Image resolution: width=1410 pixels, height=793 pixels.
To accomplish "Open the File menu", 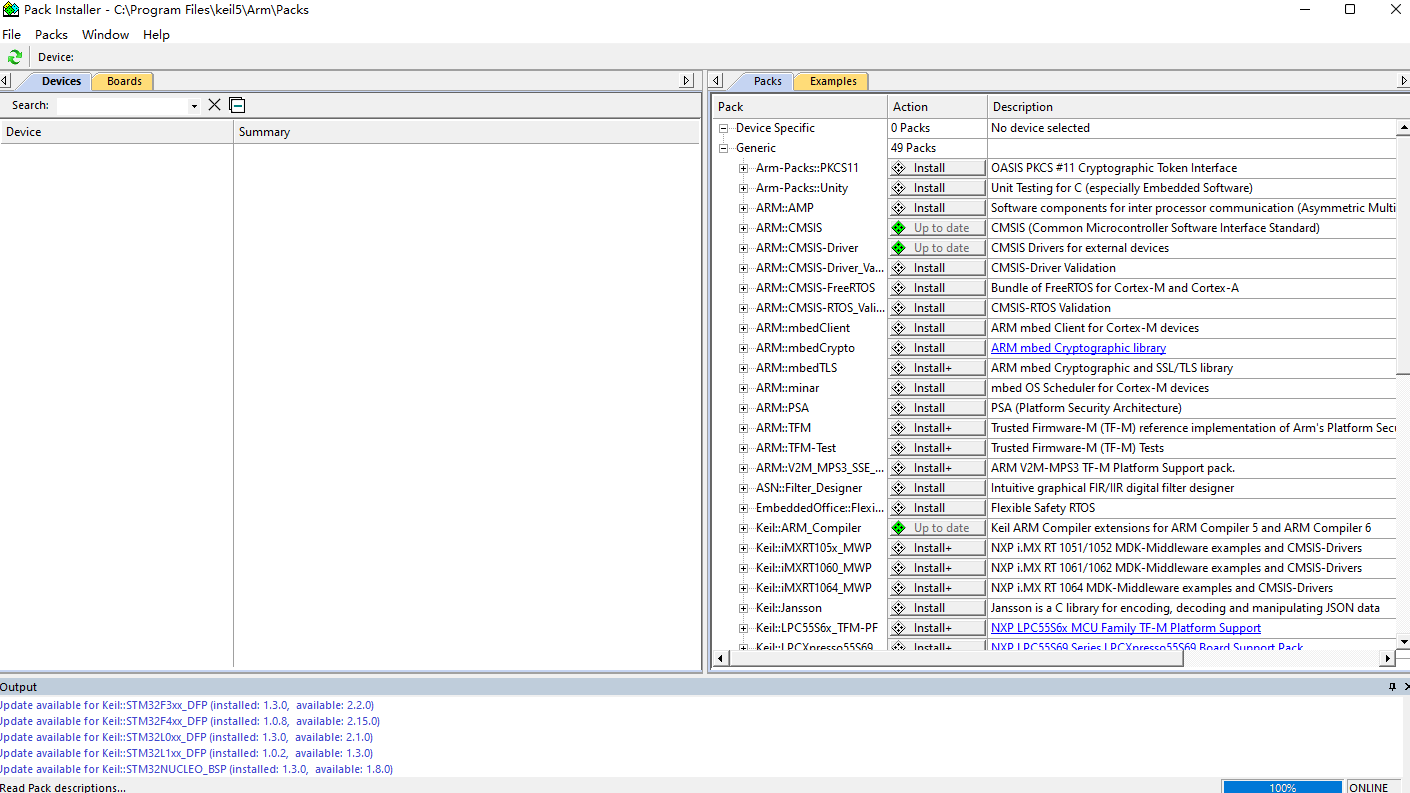I will click(x=12, y=34).
